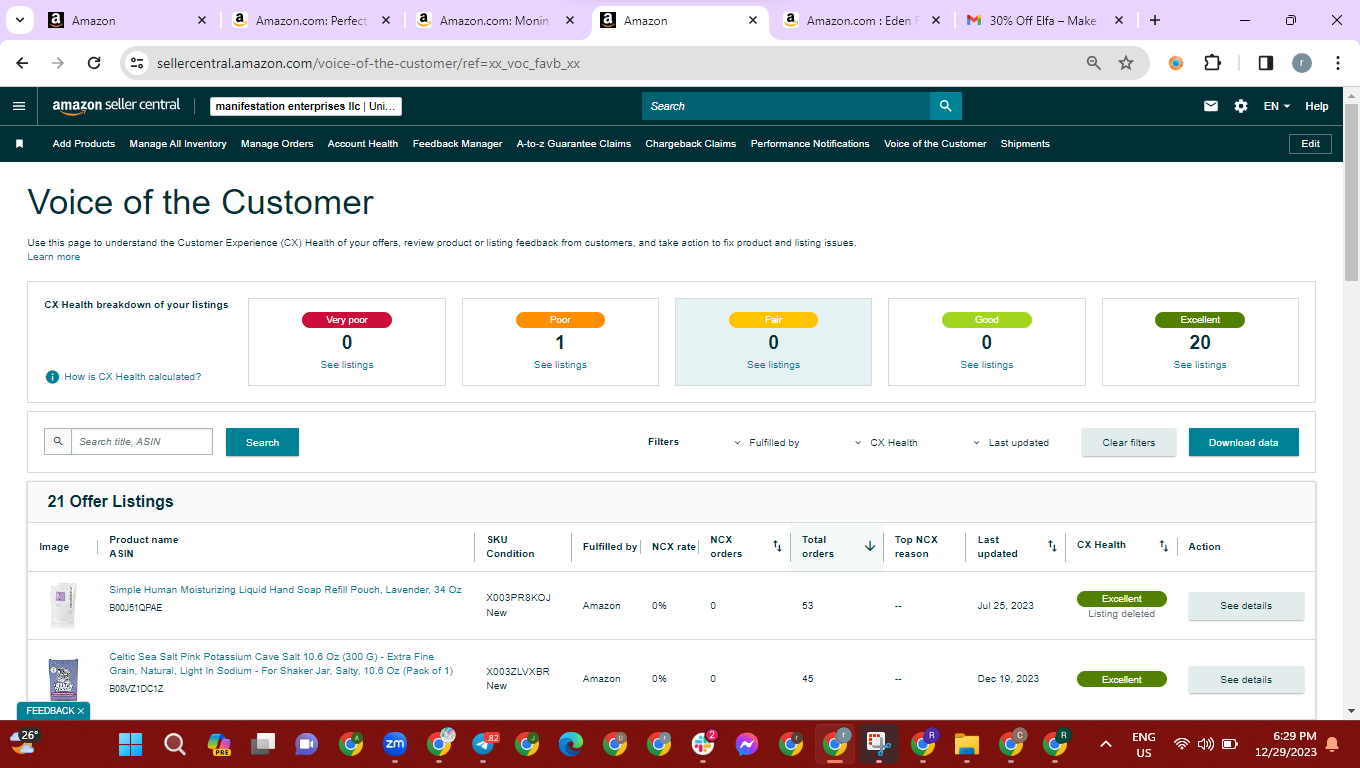Image resolution: width=1360 pixels, height=768 pixels.
Task: Click the page vertical scrollbar
Action: [1351, 190]
